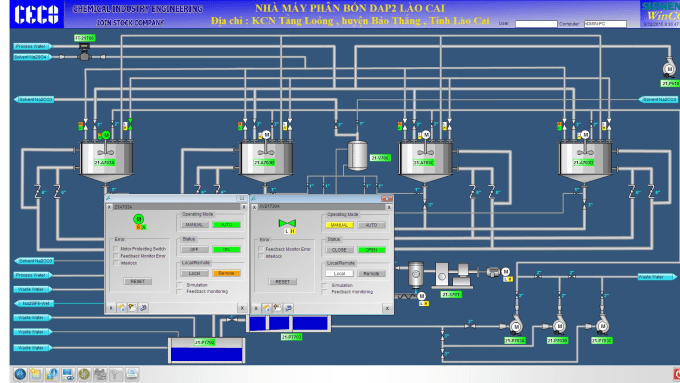Open wrench settings icon in motor faceplate
The height and width of the screenshot is (383, 680).
pyautogui.click(x=143, y=308)
